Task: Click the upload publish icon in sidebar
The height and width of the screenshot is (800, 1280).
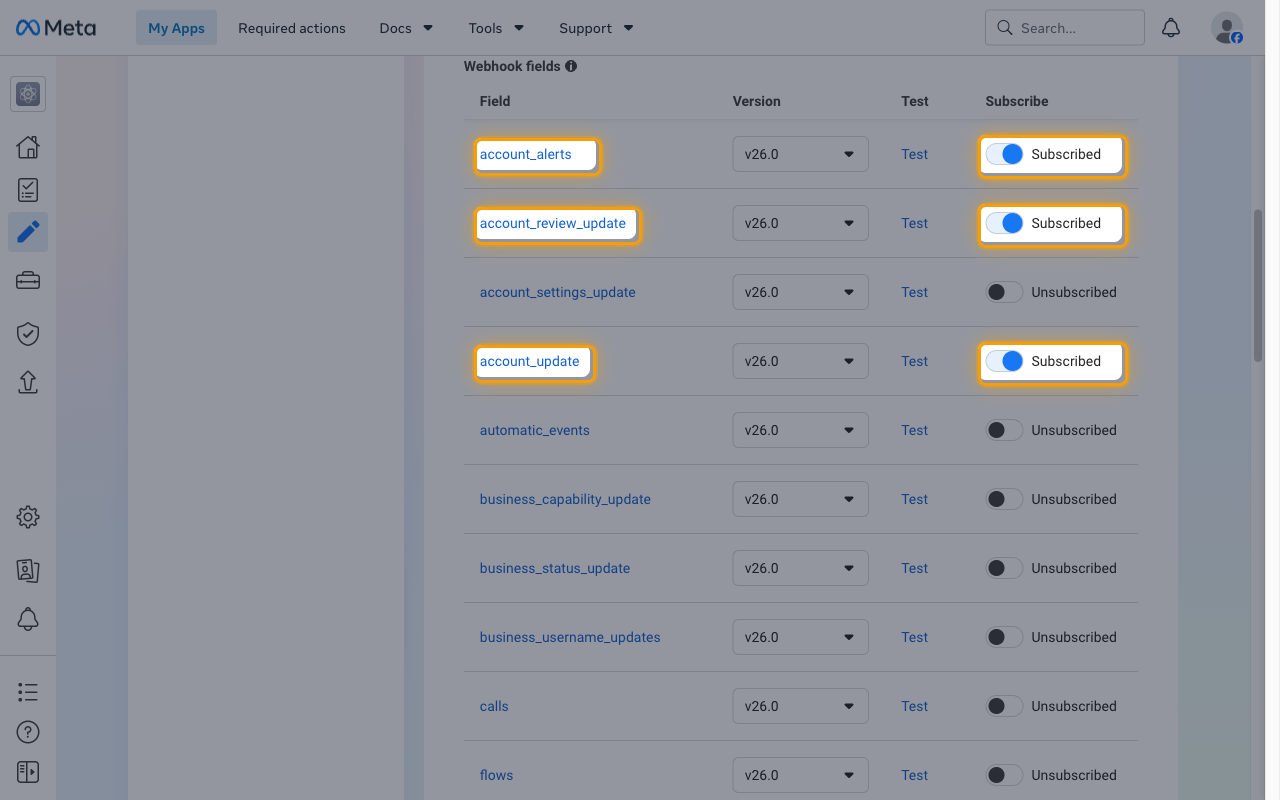Action: 28,382
